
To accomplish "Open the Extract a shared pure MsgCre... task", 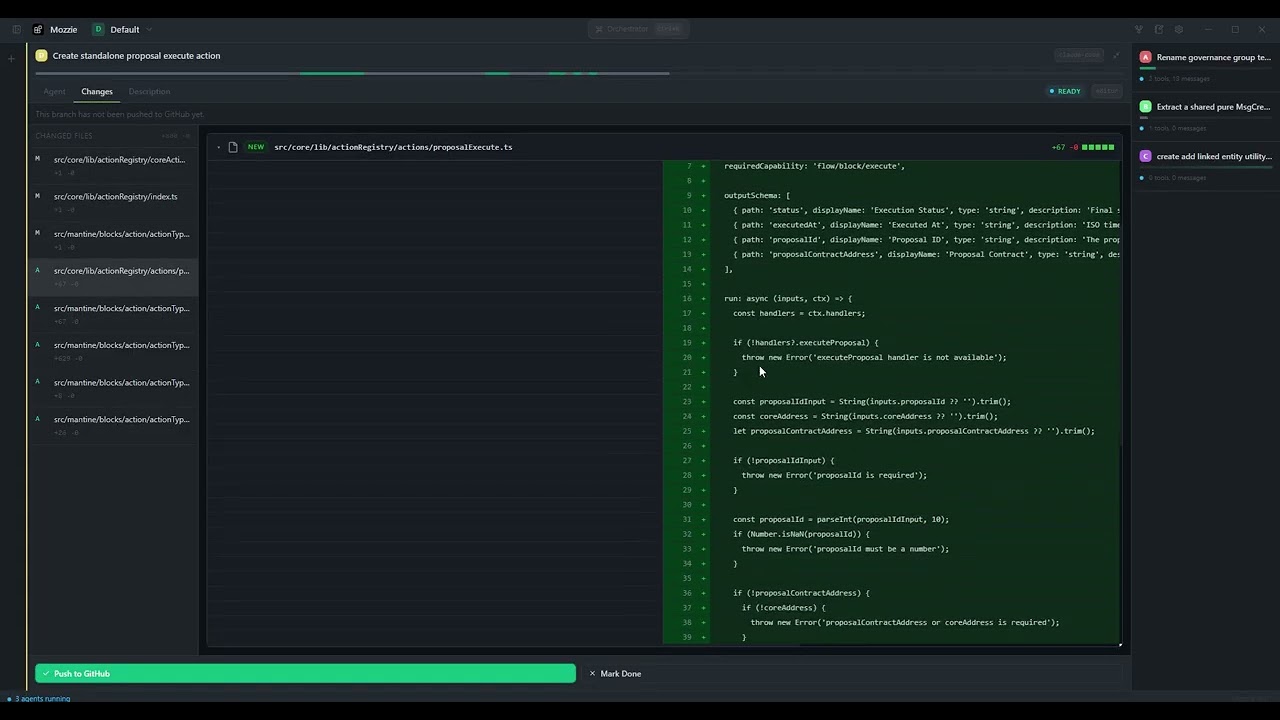I will tap(1213, 107).
